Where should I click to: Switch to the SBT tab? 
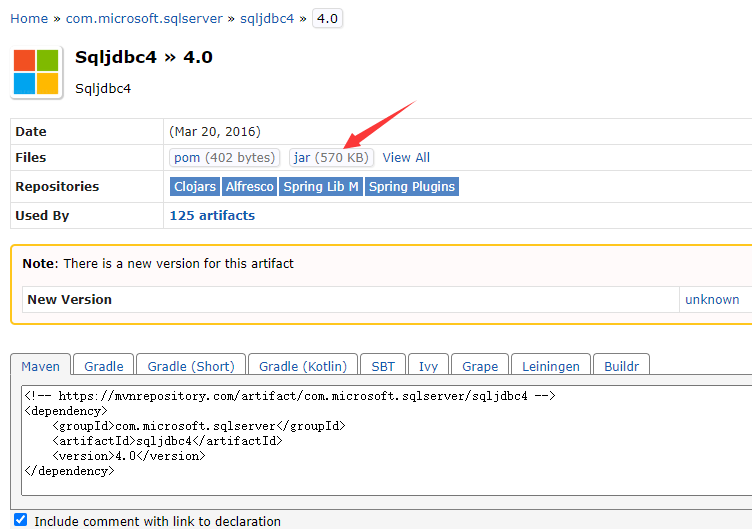tap(383, 366)
